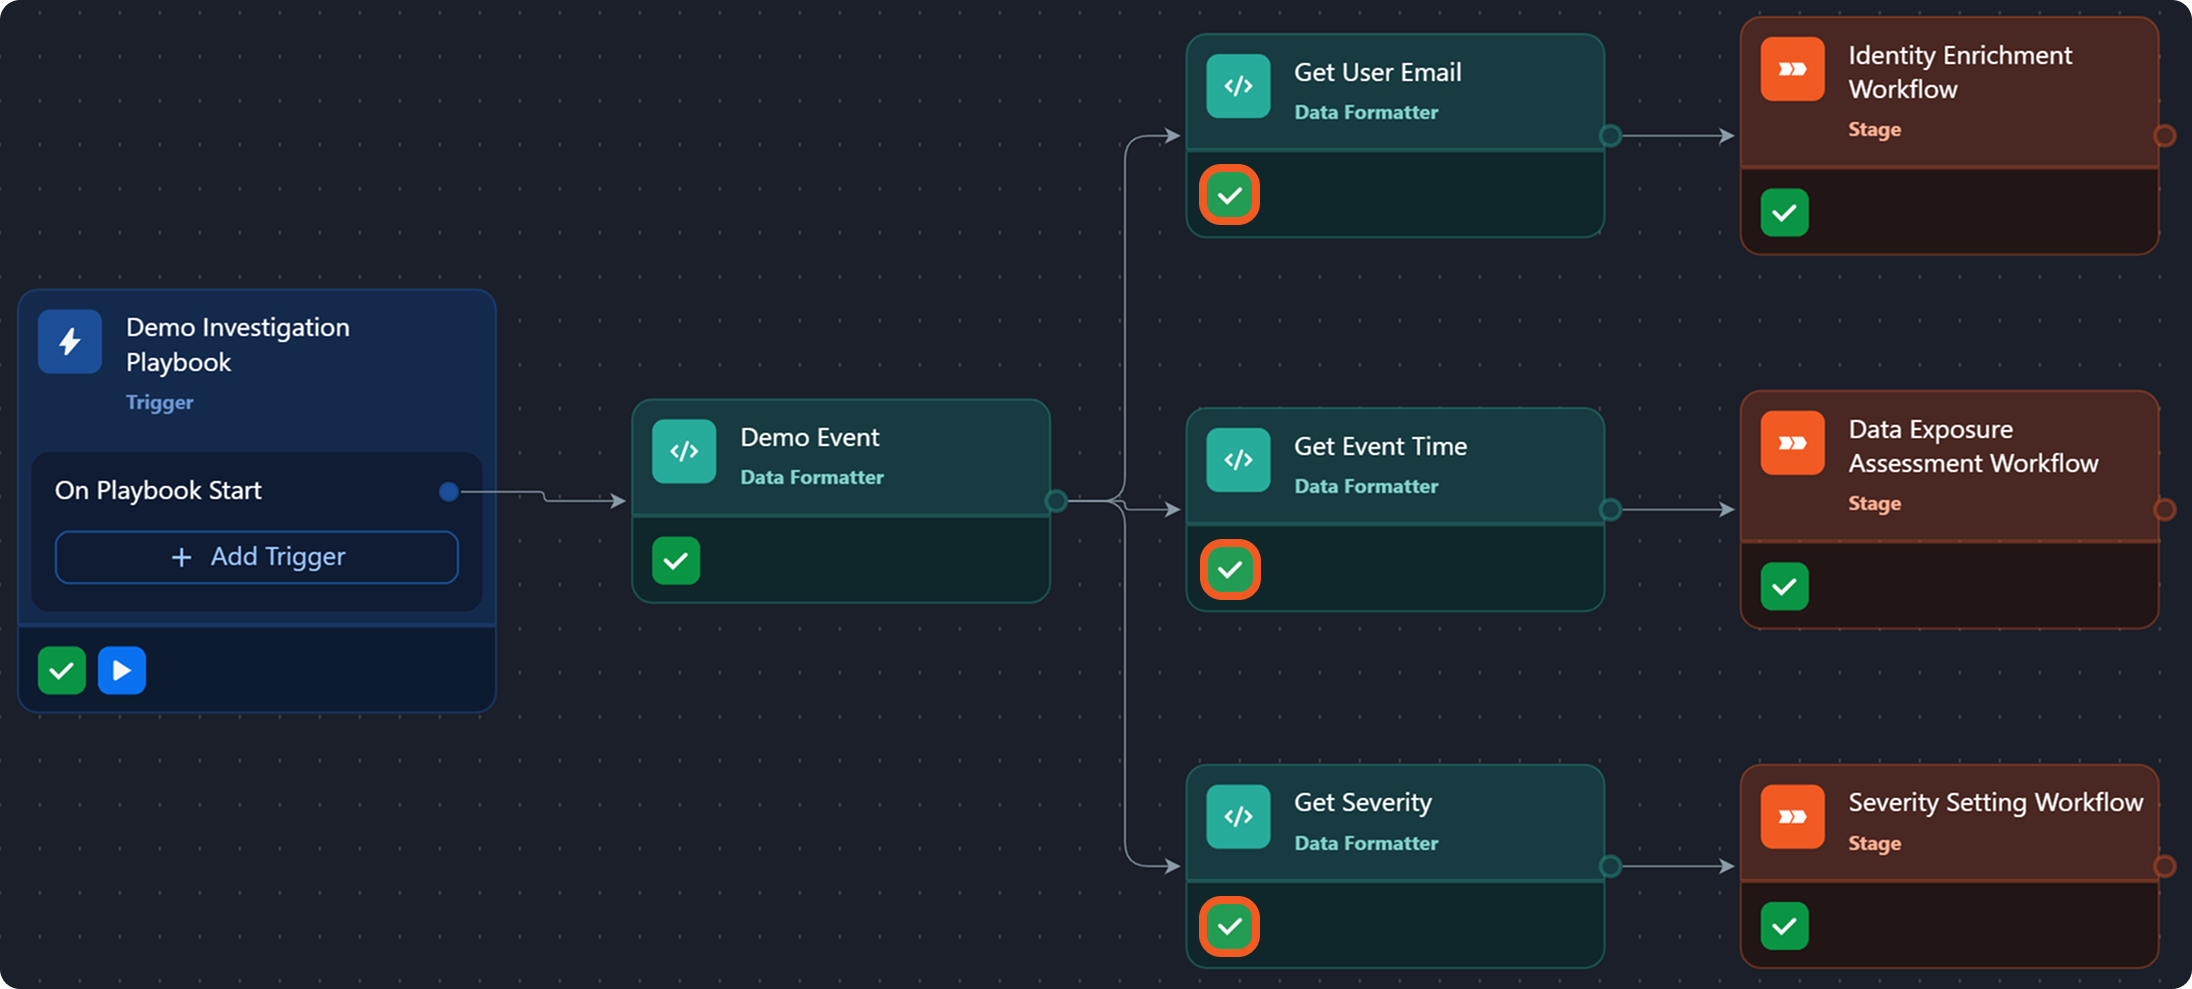Click the Add Trigger button

pos(257,557)
